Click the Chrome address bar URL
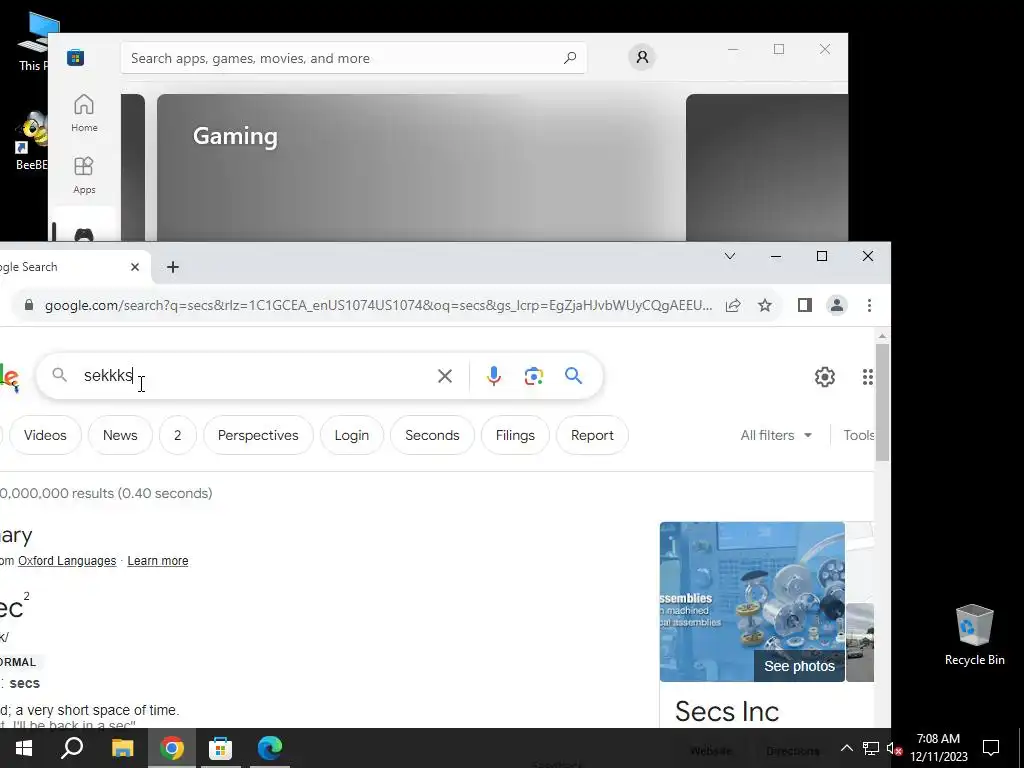1024x768 pixels. 378,305
